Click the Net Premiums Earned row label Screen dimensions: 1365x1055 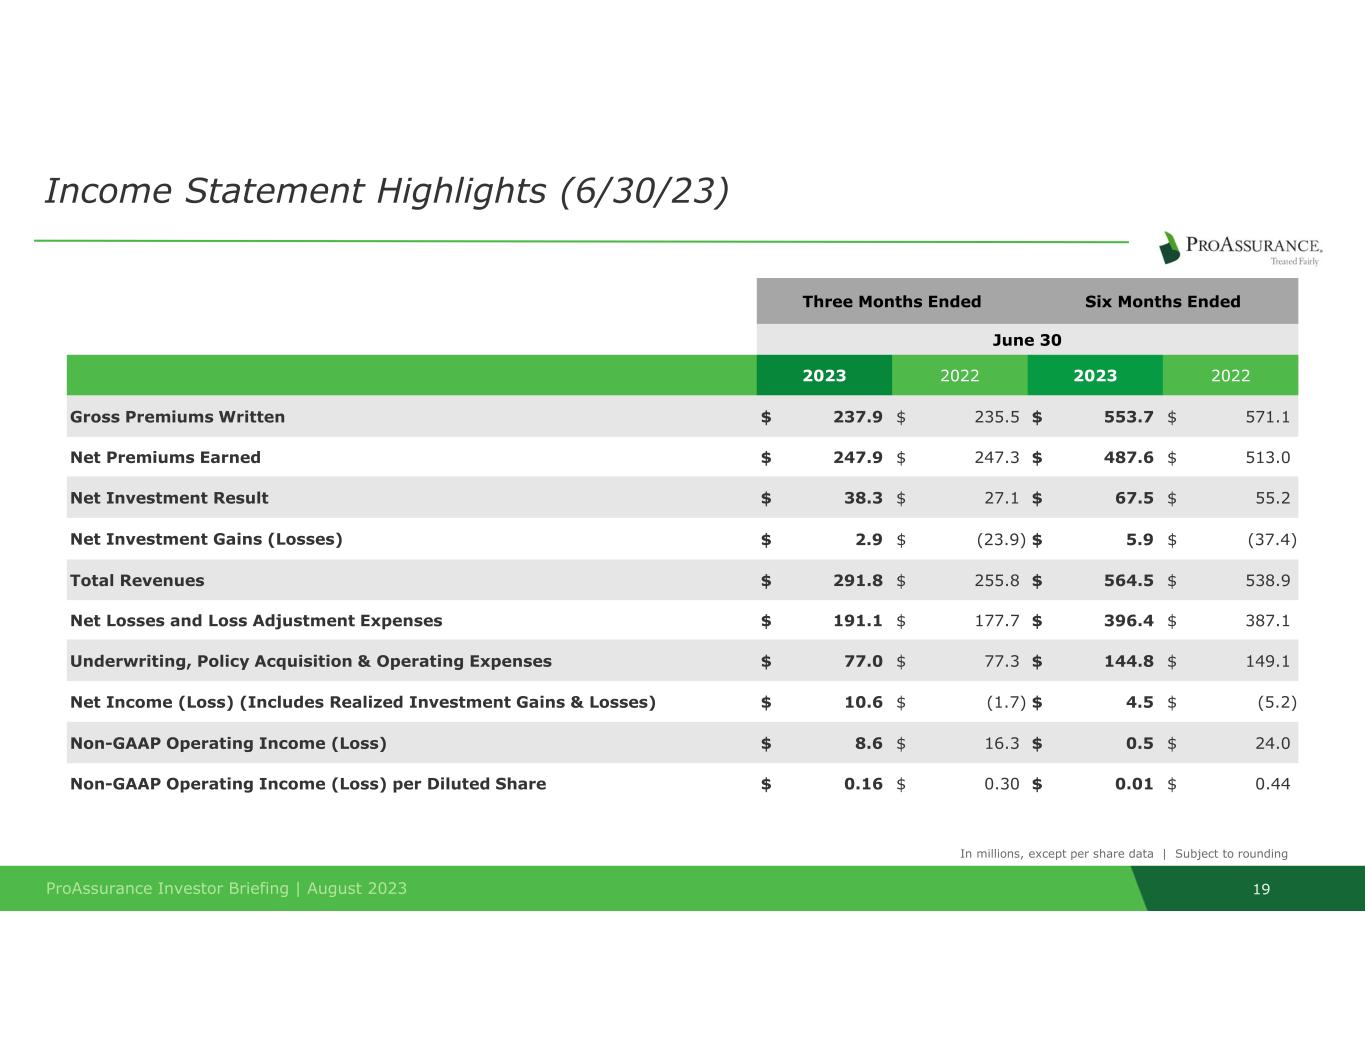165,458
